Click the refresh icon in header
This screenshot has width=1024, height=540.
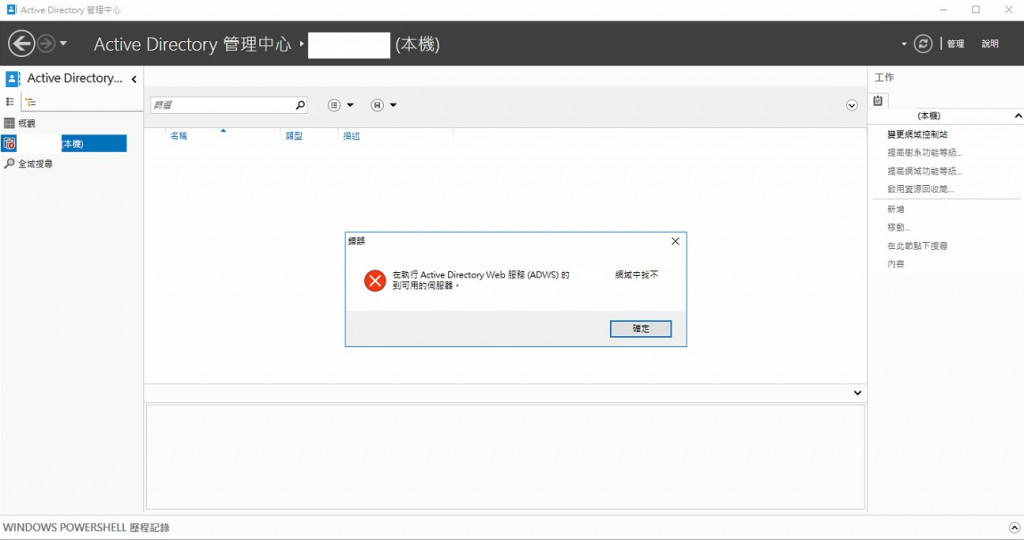[923, 44]
